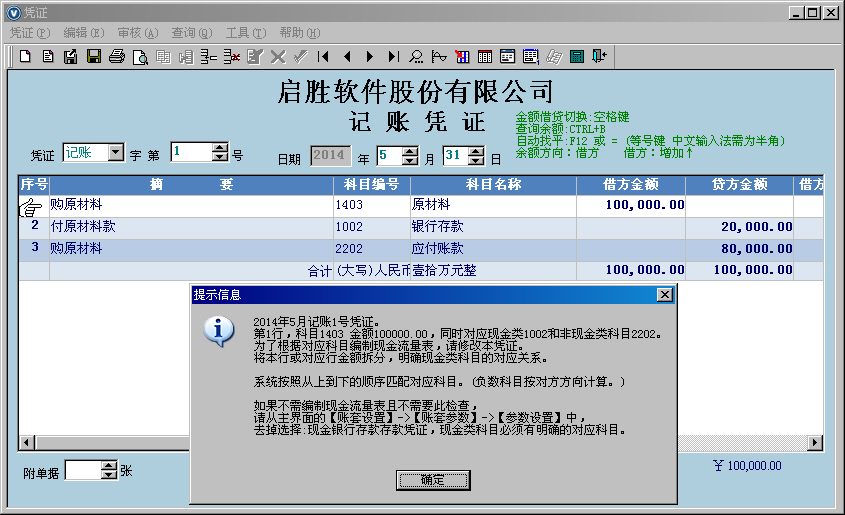
Task: Click 确定 in the 提示信息 dialog
Action: pyautogui.click(x=433, y=480)
